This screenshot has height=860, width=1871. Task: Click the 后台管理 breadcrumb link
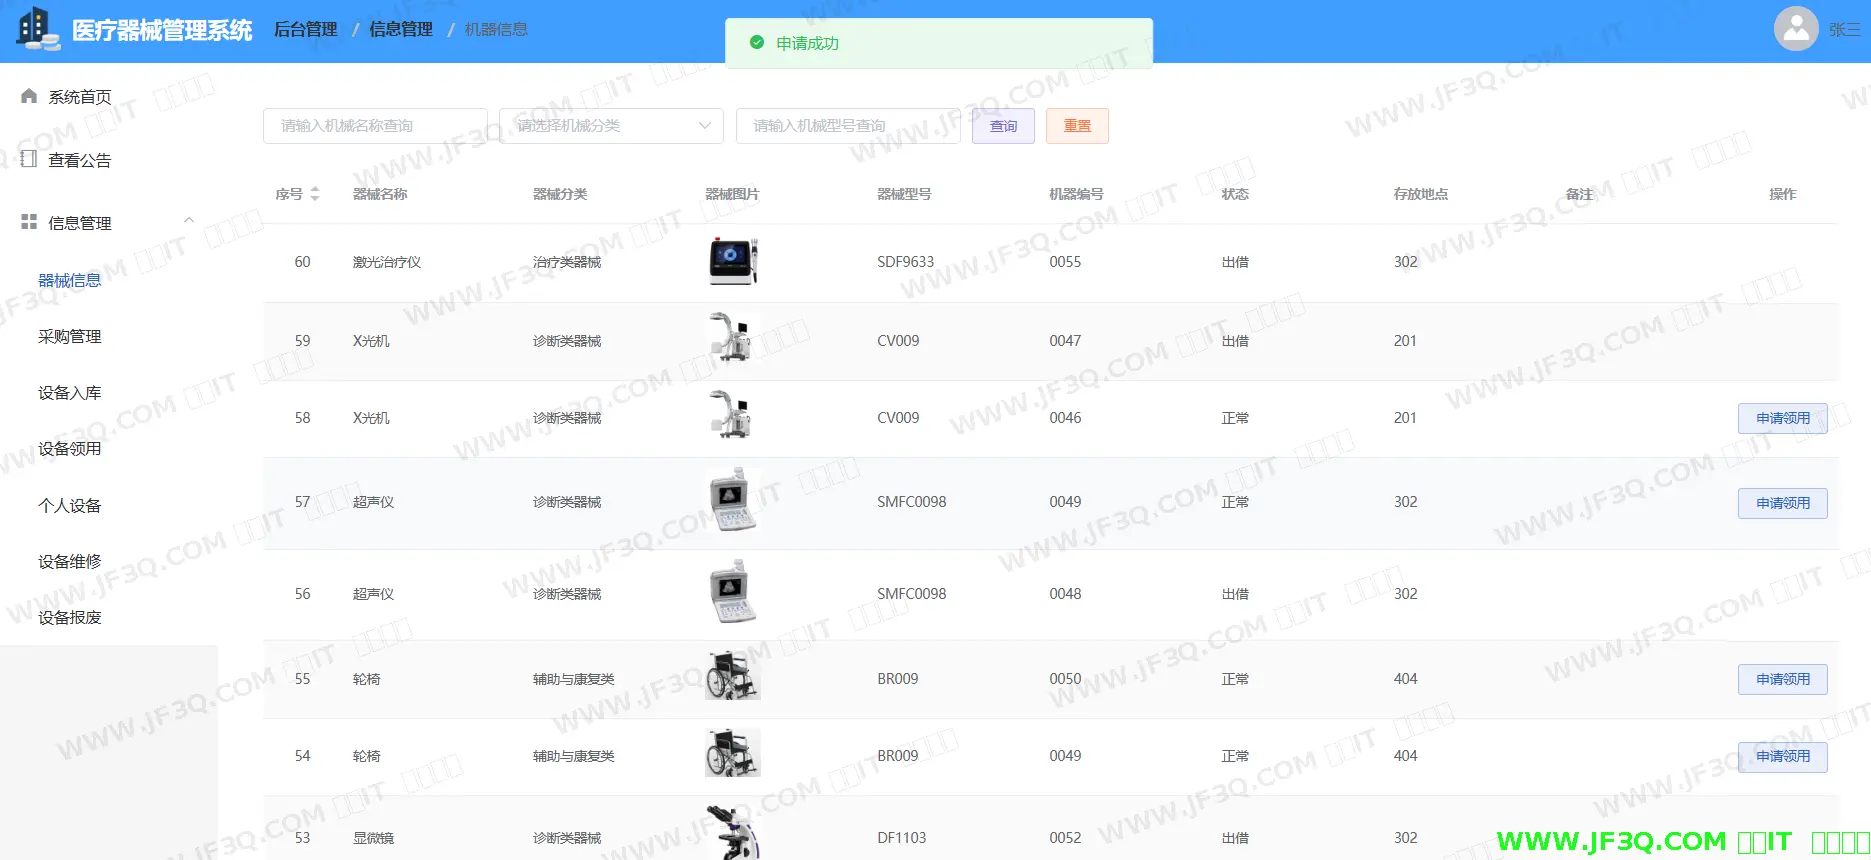306,30
